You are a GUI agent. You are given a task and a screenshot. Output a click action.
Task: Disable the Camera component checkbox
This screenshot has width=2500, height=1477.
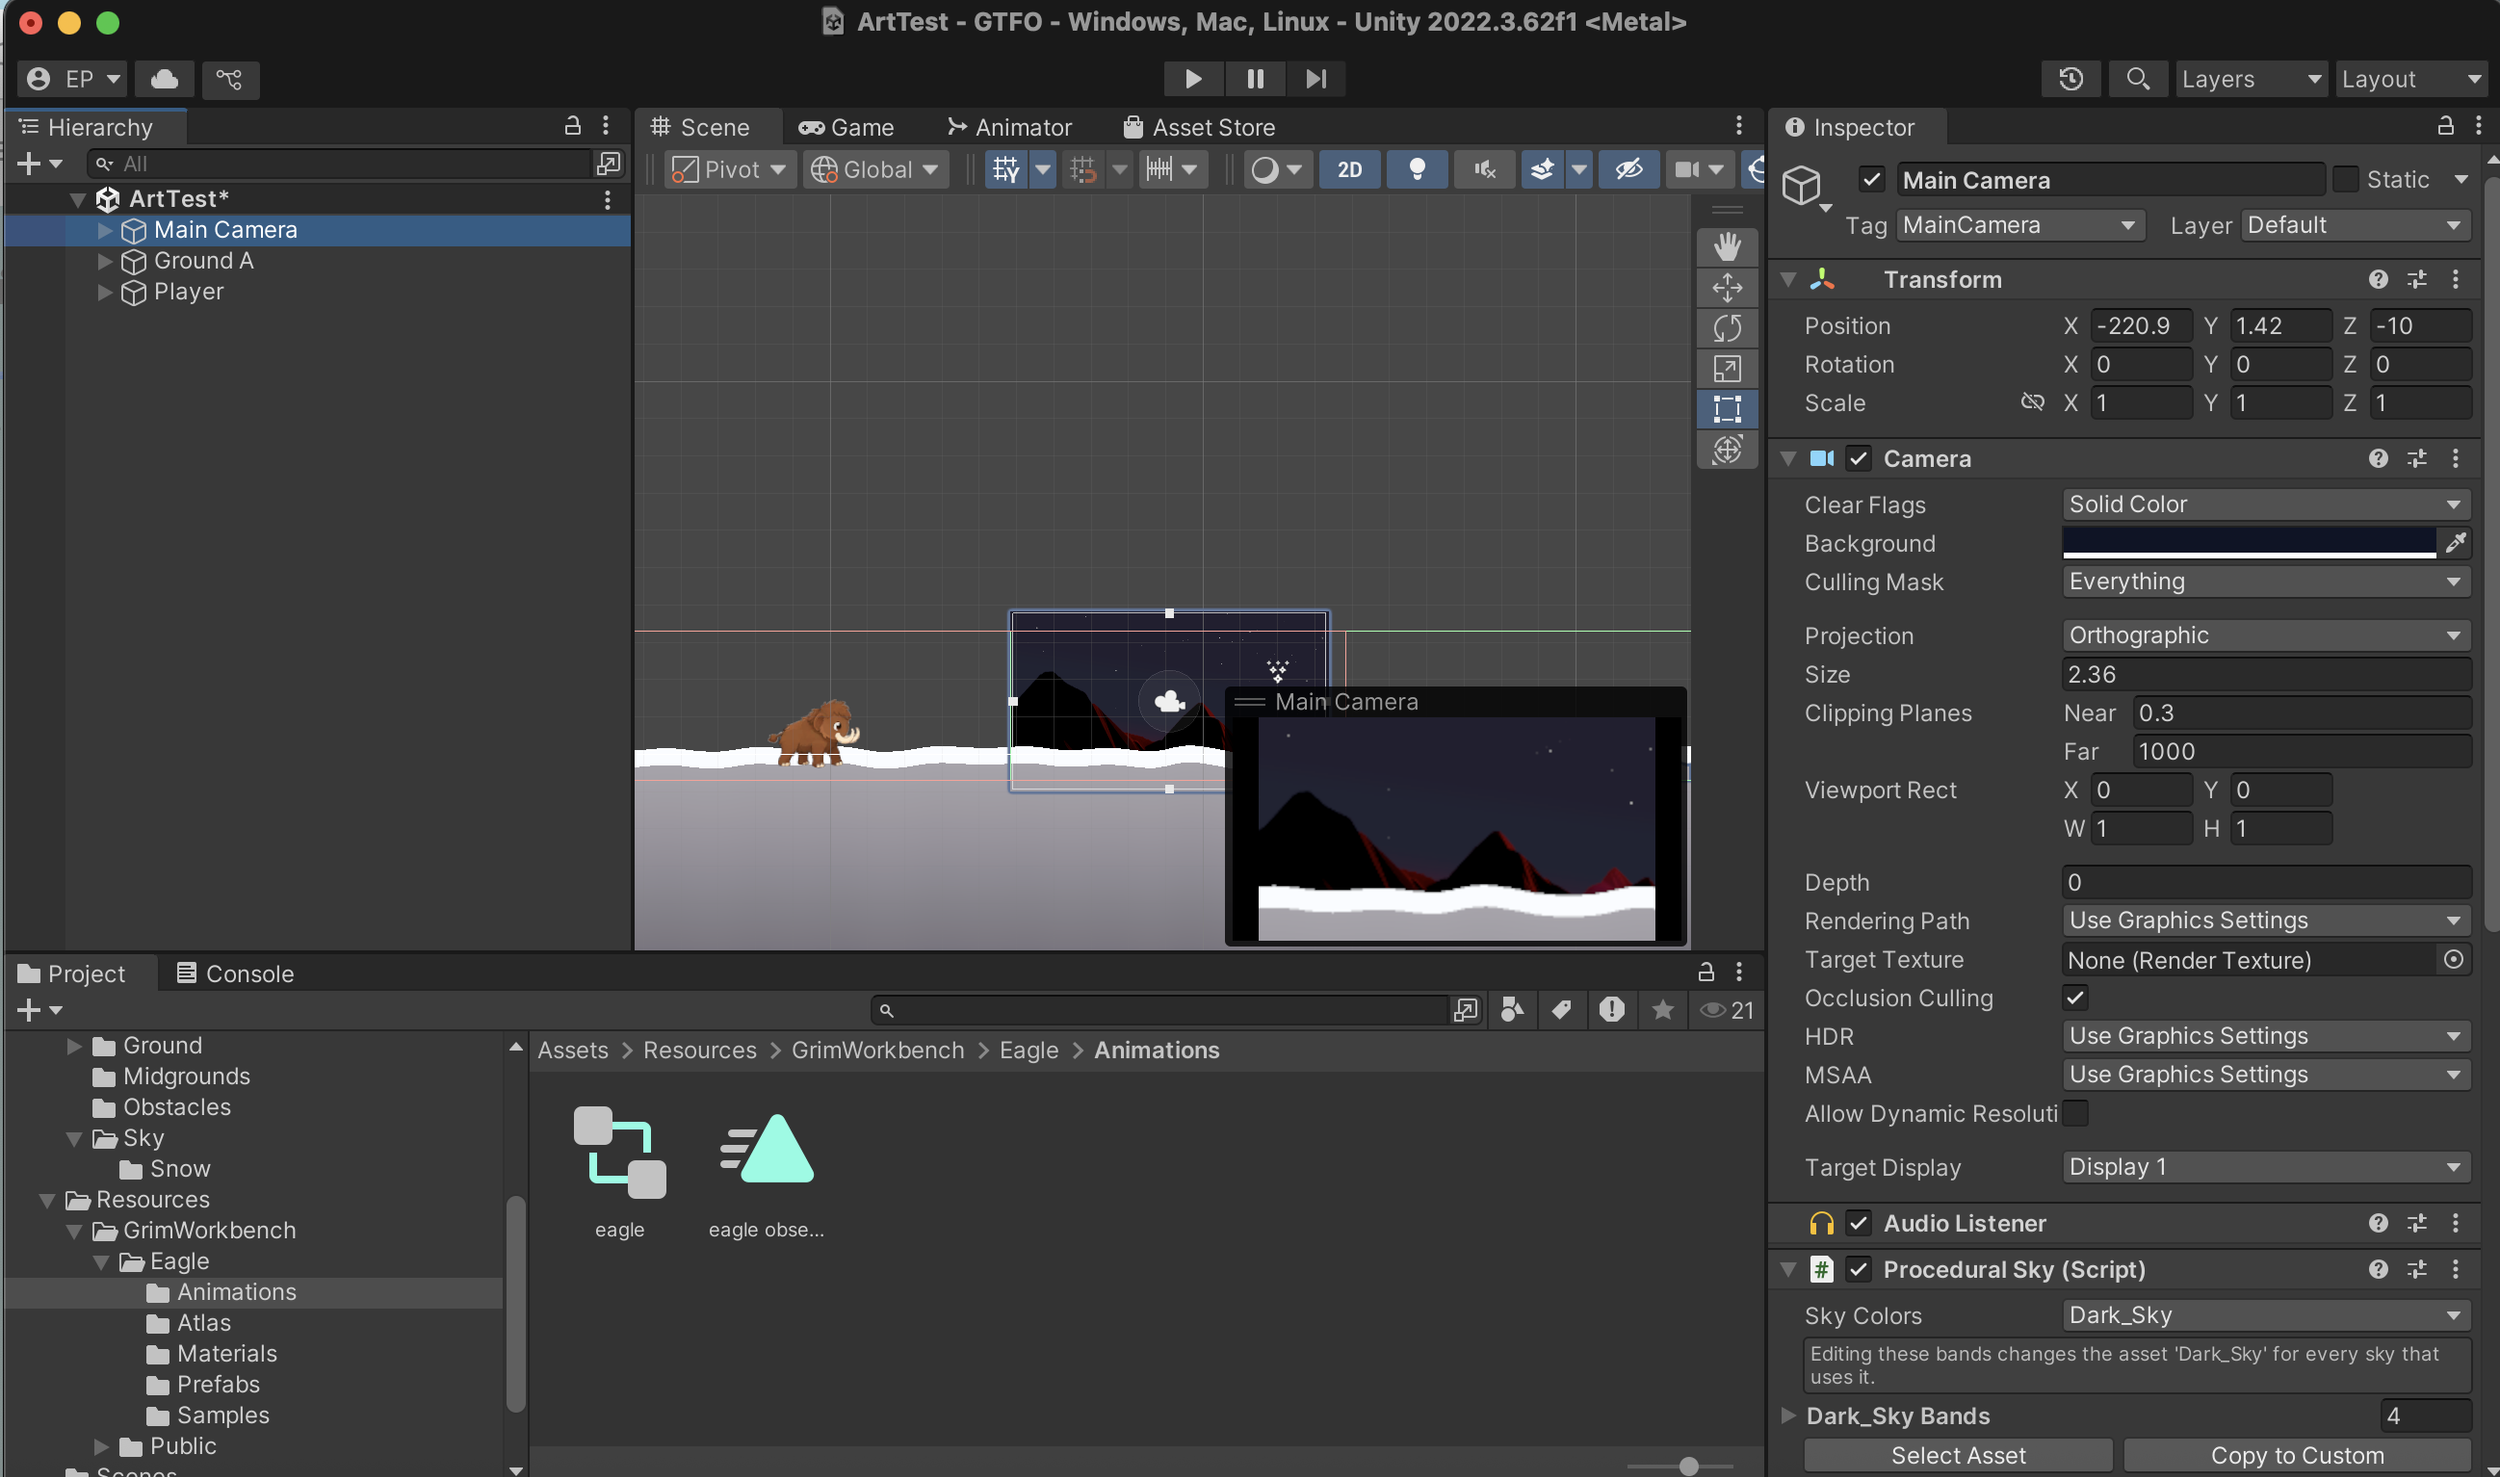pos(1859,459)
